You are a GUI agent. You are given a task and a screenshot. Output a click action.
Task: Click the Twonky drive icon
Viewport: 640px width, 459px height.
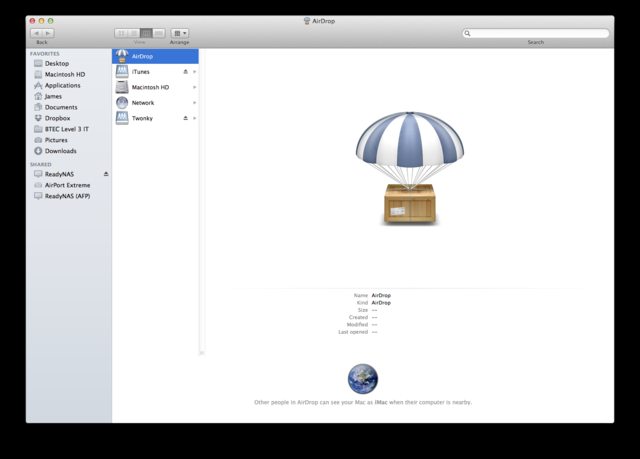coord(122,118)
